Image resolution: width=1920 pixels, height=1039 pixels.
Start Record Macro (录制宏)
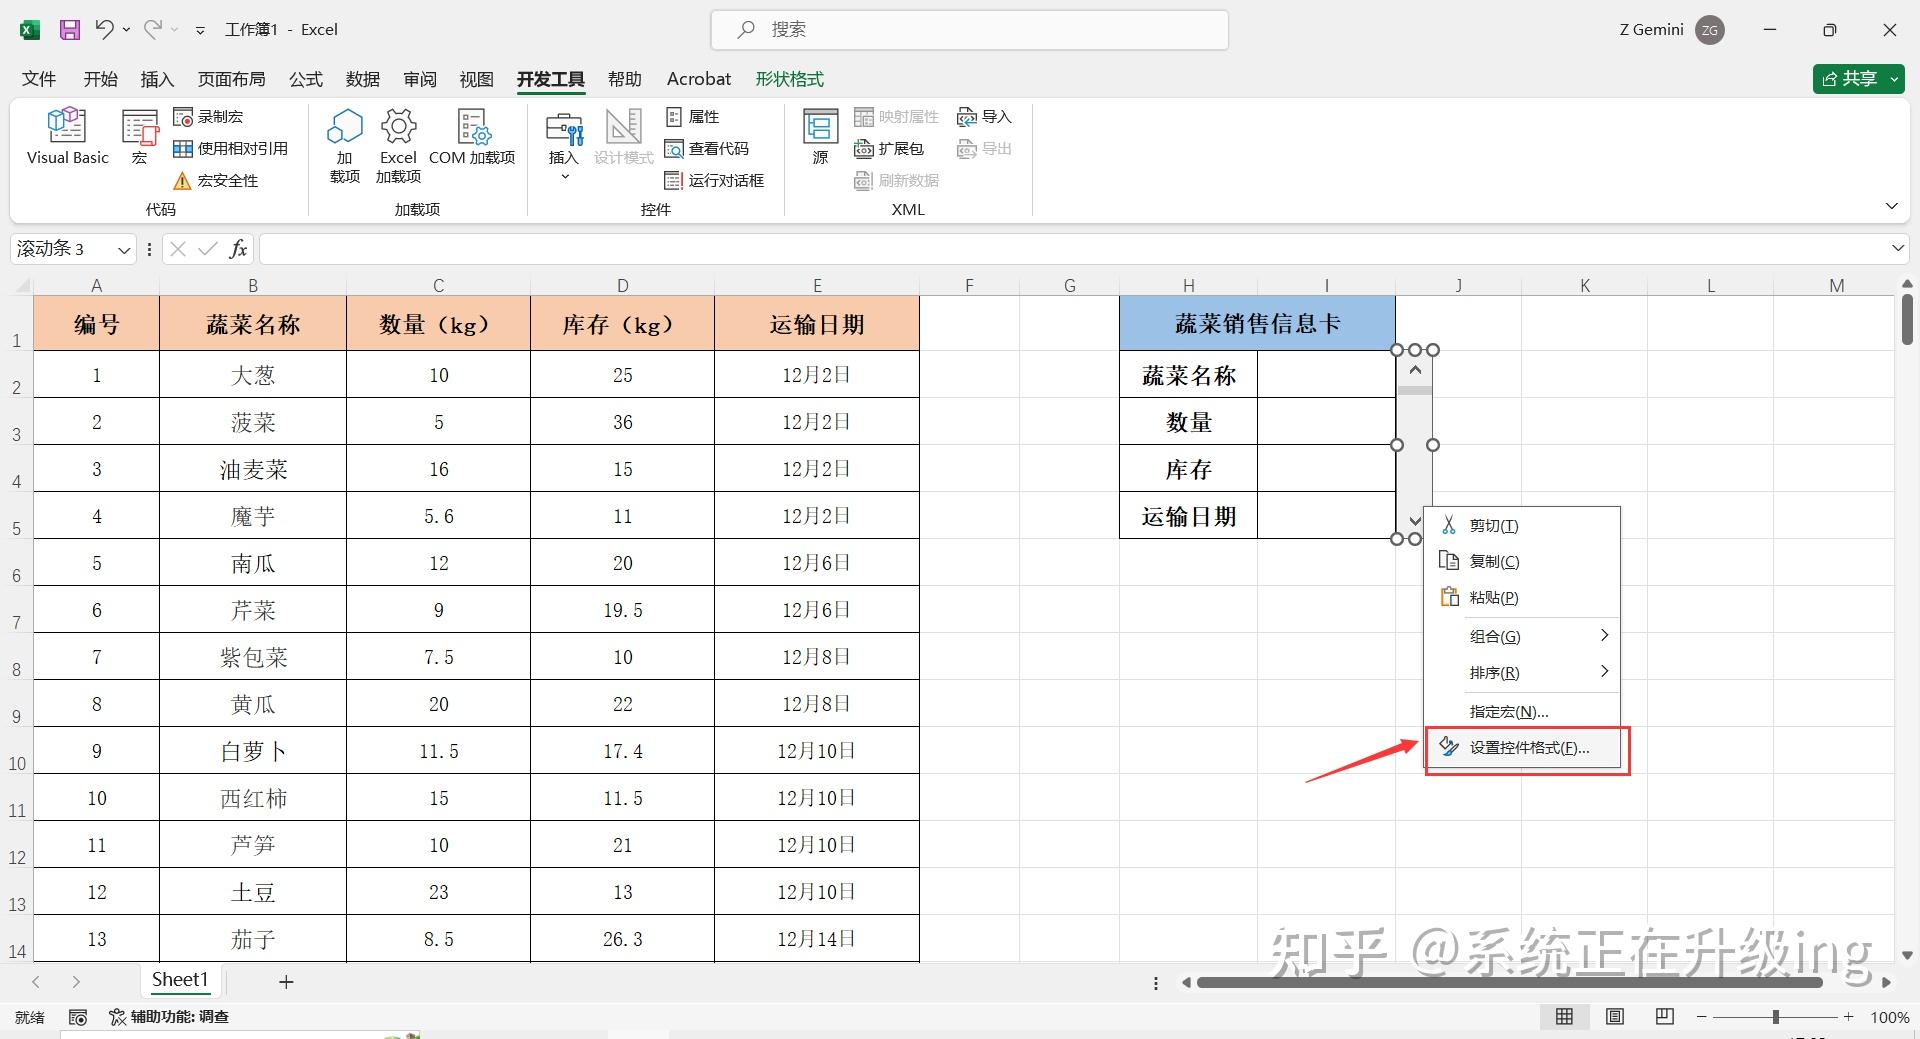coord(208,117)
